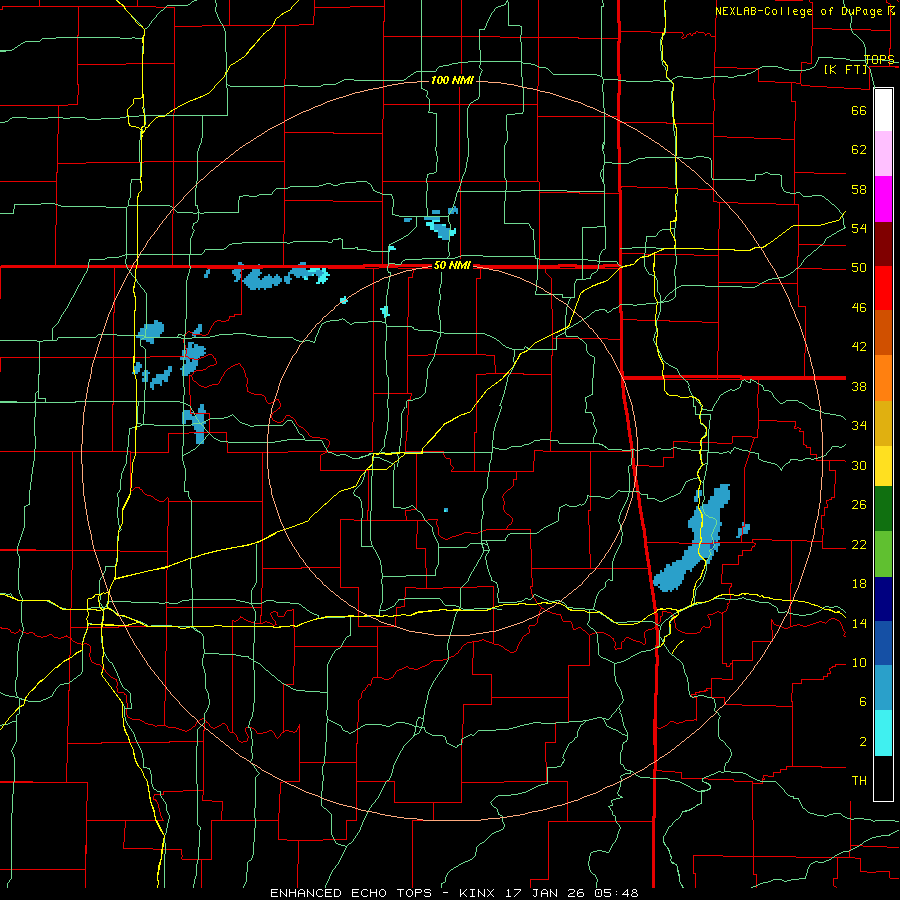Image resolution: width=900 pixels, height=900 pixels.
Task: Click the '58' legend scale value
Action: 859,189
